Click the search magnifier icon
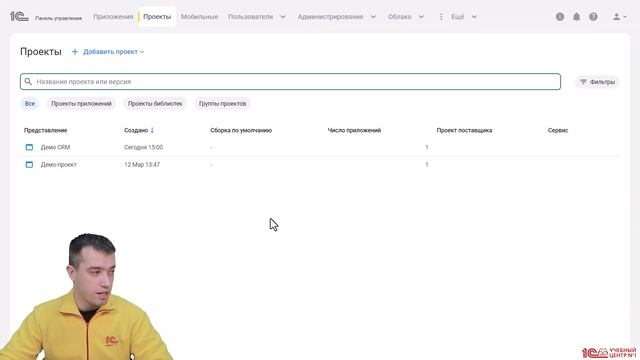 click(x=28, y=82)
